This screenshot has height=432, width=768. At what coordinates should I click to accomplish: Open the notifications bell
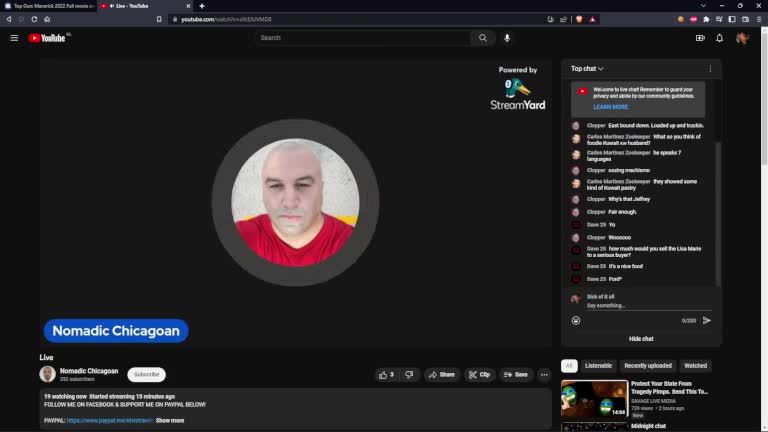[x=720, y=38]
